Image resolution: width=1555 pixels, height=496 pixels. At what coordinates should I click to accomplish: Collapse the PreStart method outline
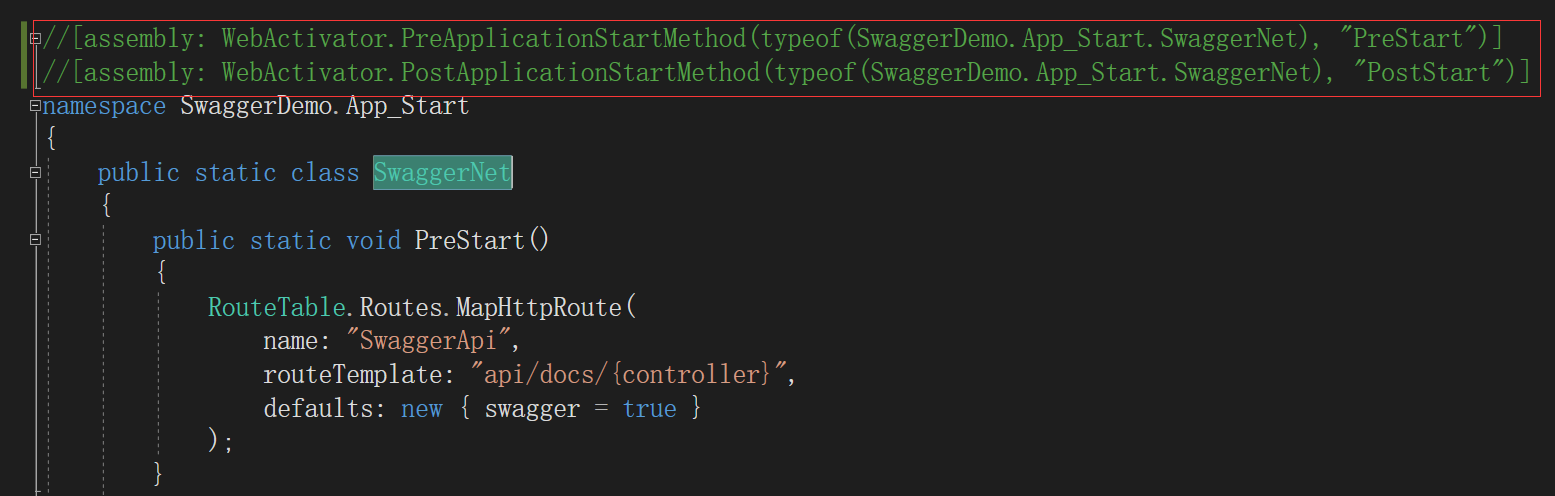pyautogui.click(x=36, y=240)
